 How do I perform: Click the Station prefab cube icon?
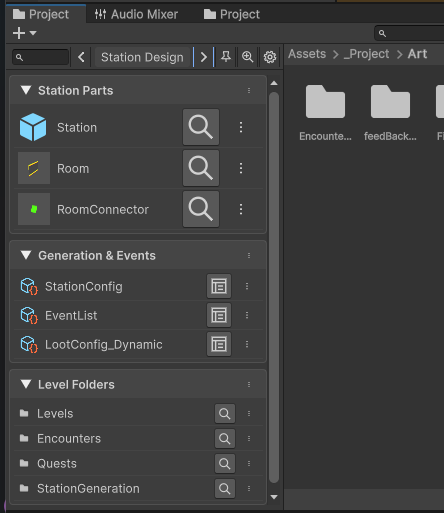click(x=33, y=127)
